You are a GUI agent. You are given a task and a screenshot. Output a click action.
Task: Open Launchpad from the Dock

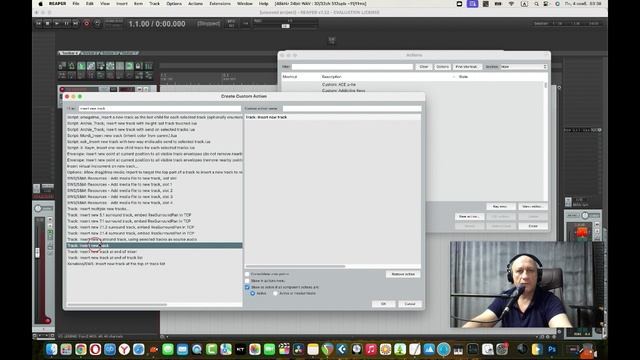66,349
